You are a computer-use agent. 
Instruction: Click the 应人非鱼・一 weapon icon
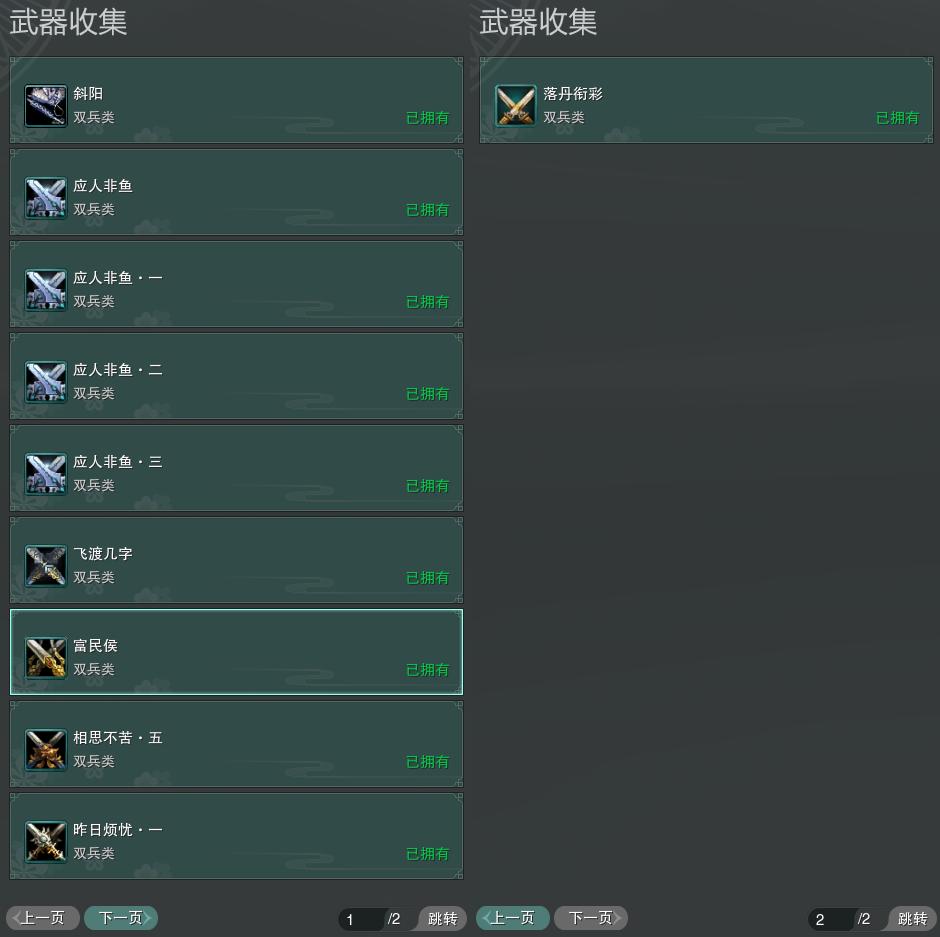[x=46, y=290]
